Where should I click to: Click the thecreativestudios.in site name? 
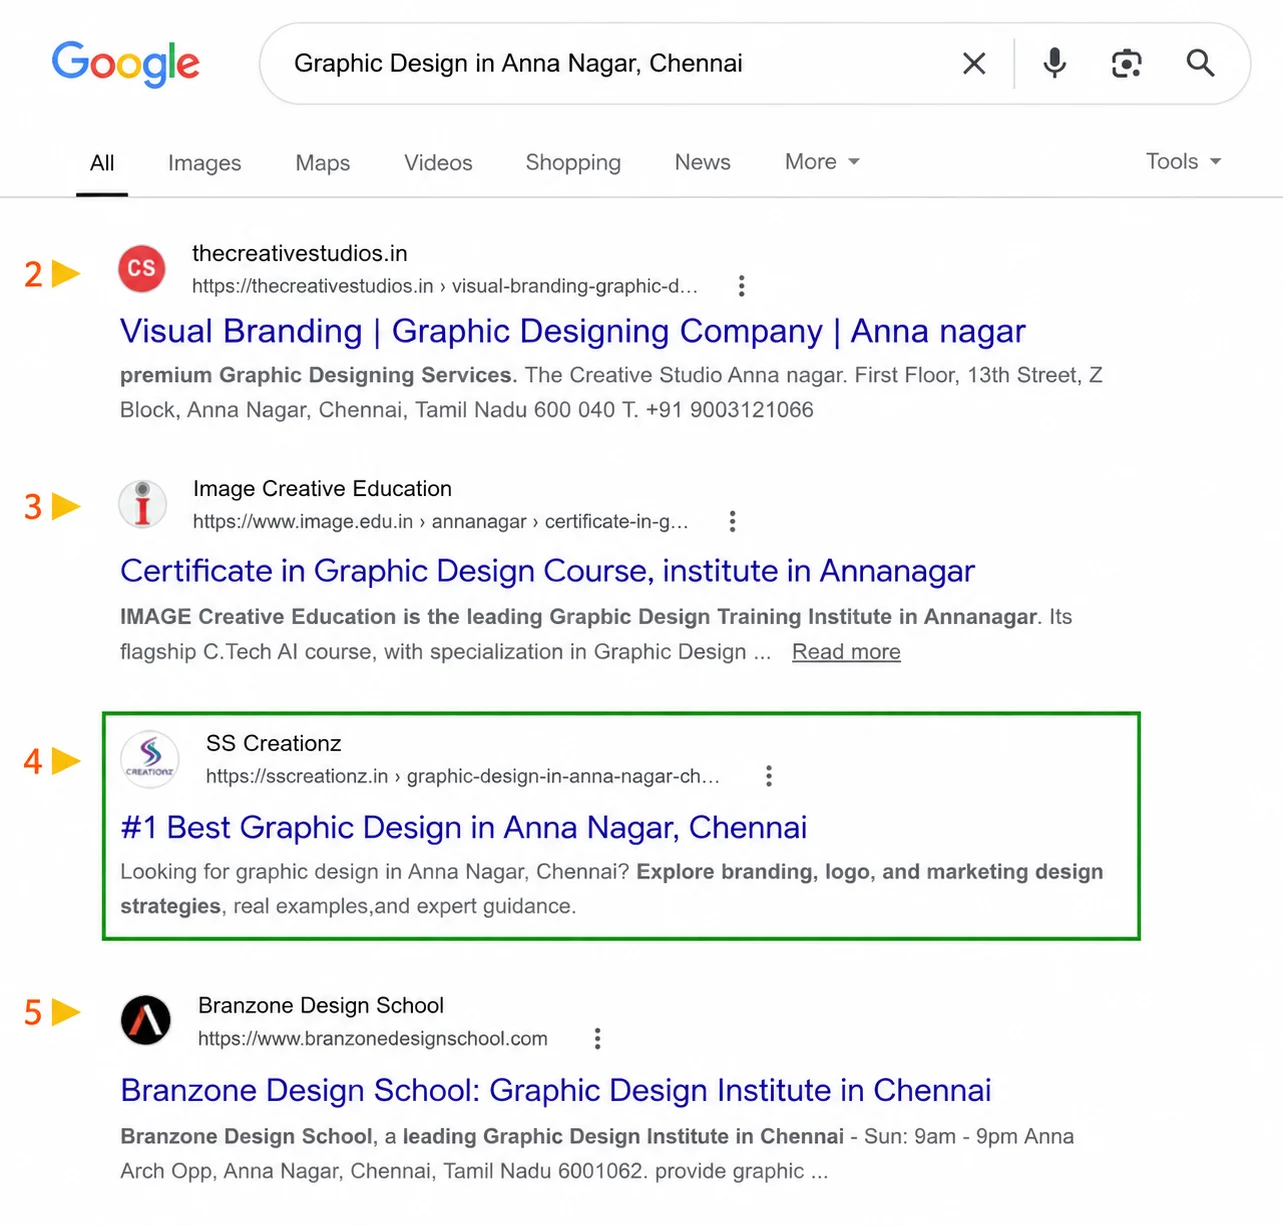(300, 254)
